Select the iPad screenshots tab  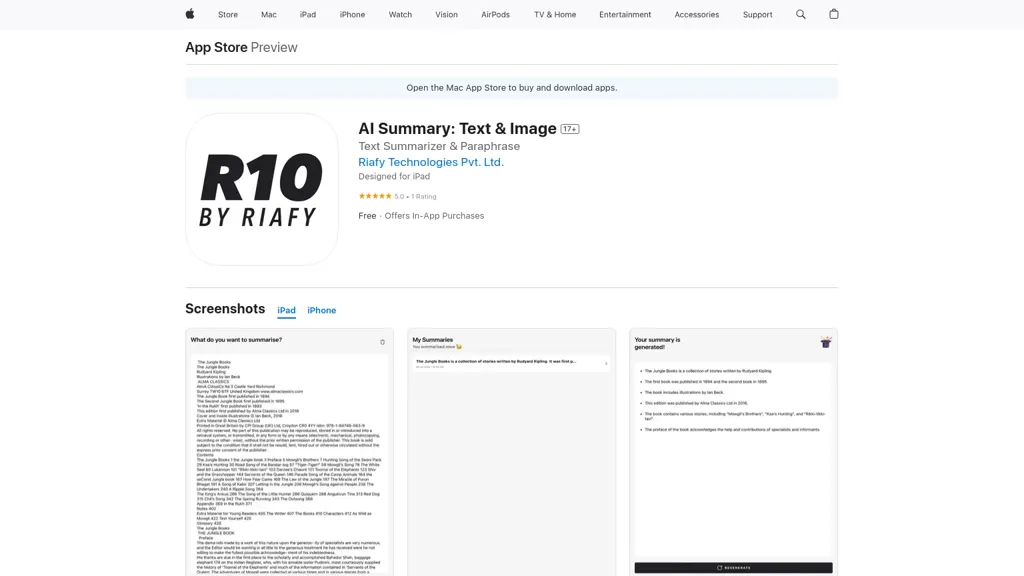(286, 310)
